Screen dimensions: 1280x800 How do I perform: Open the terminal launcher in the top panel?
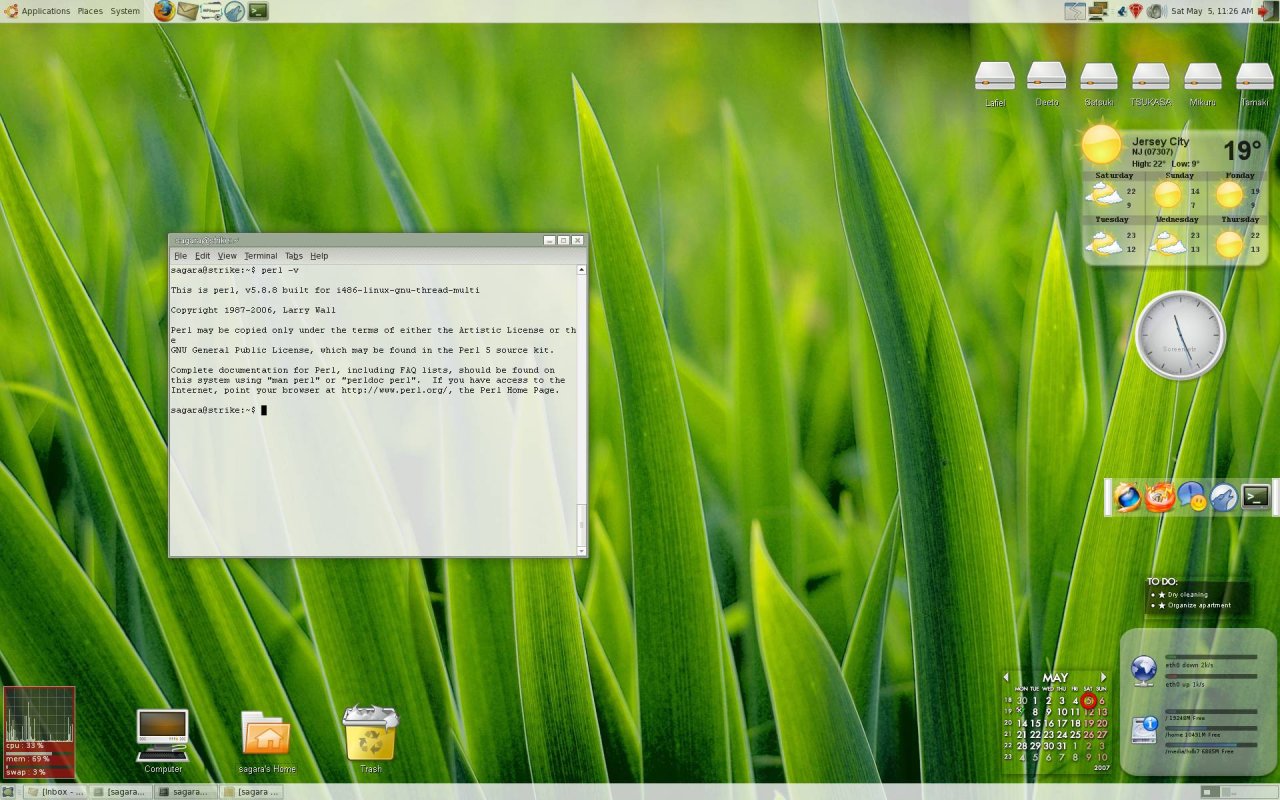tap(258, 11)
